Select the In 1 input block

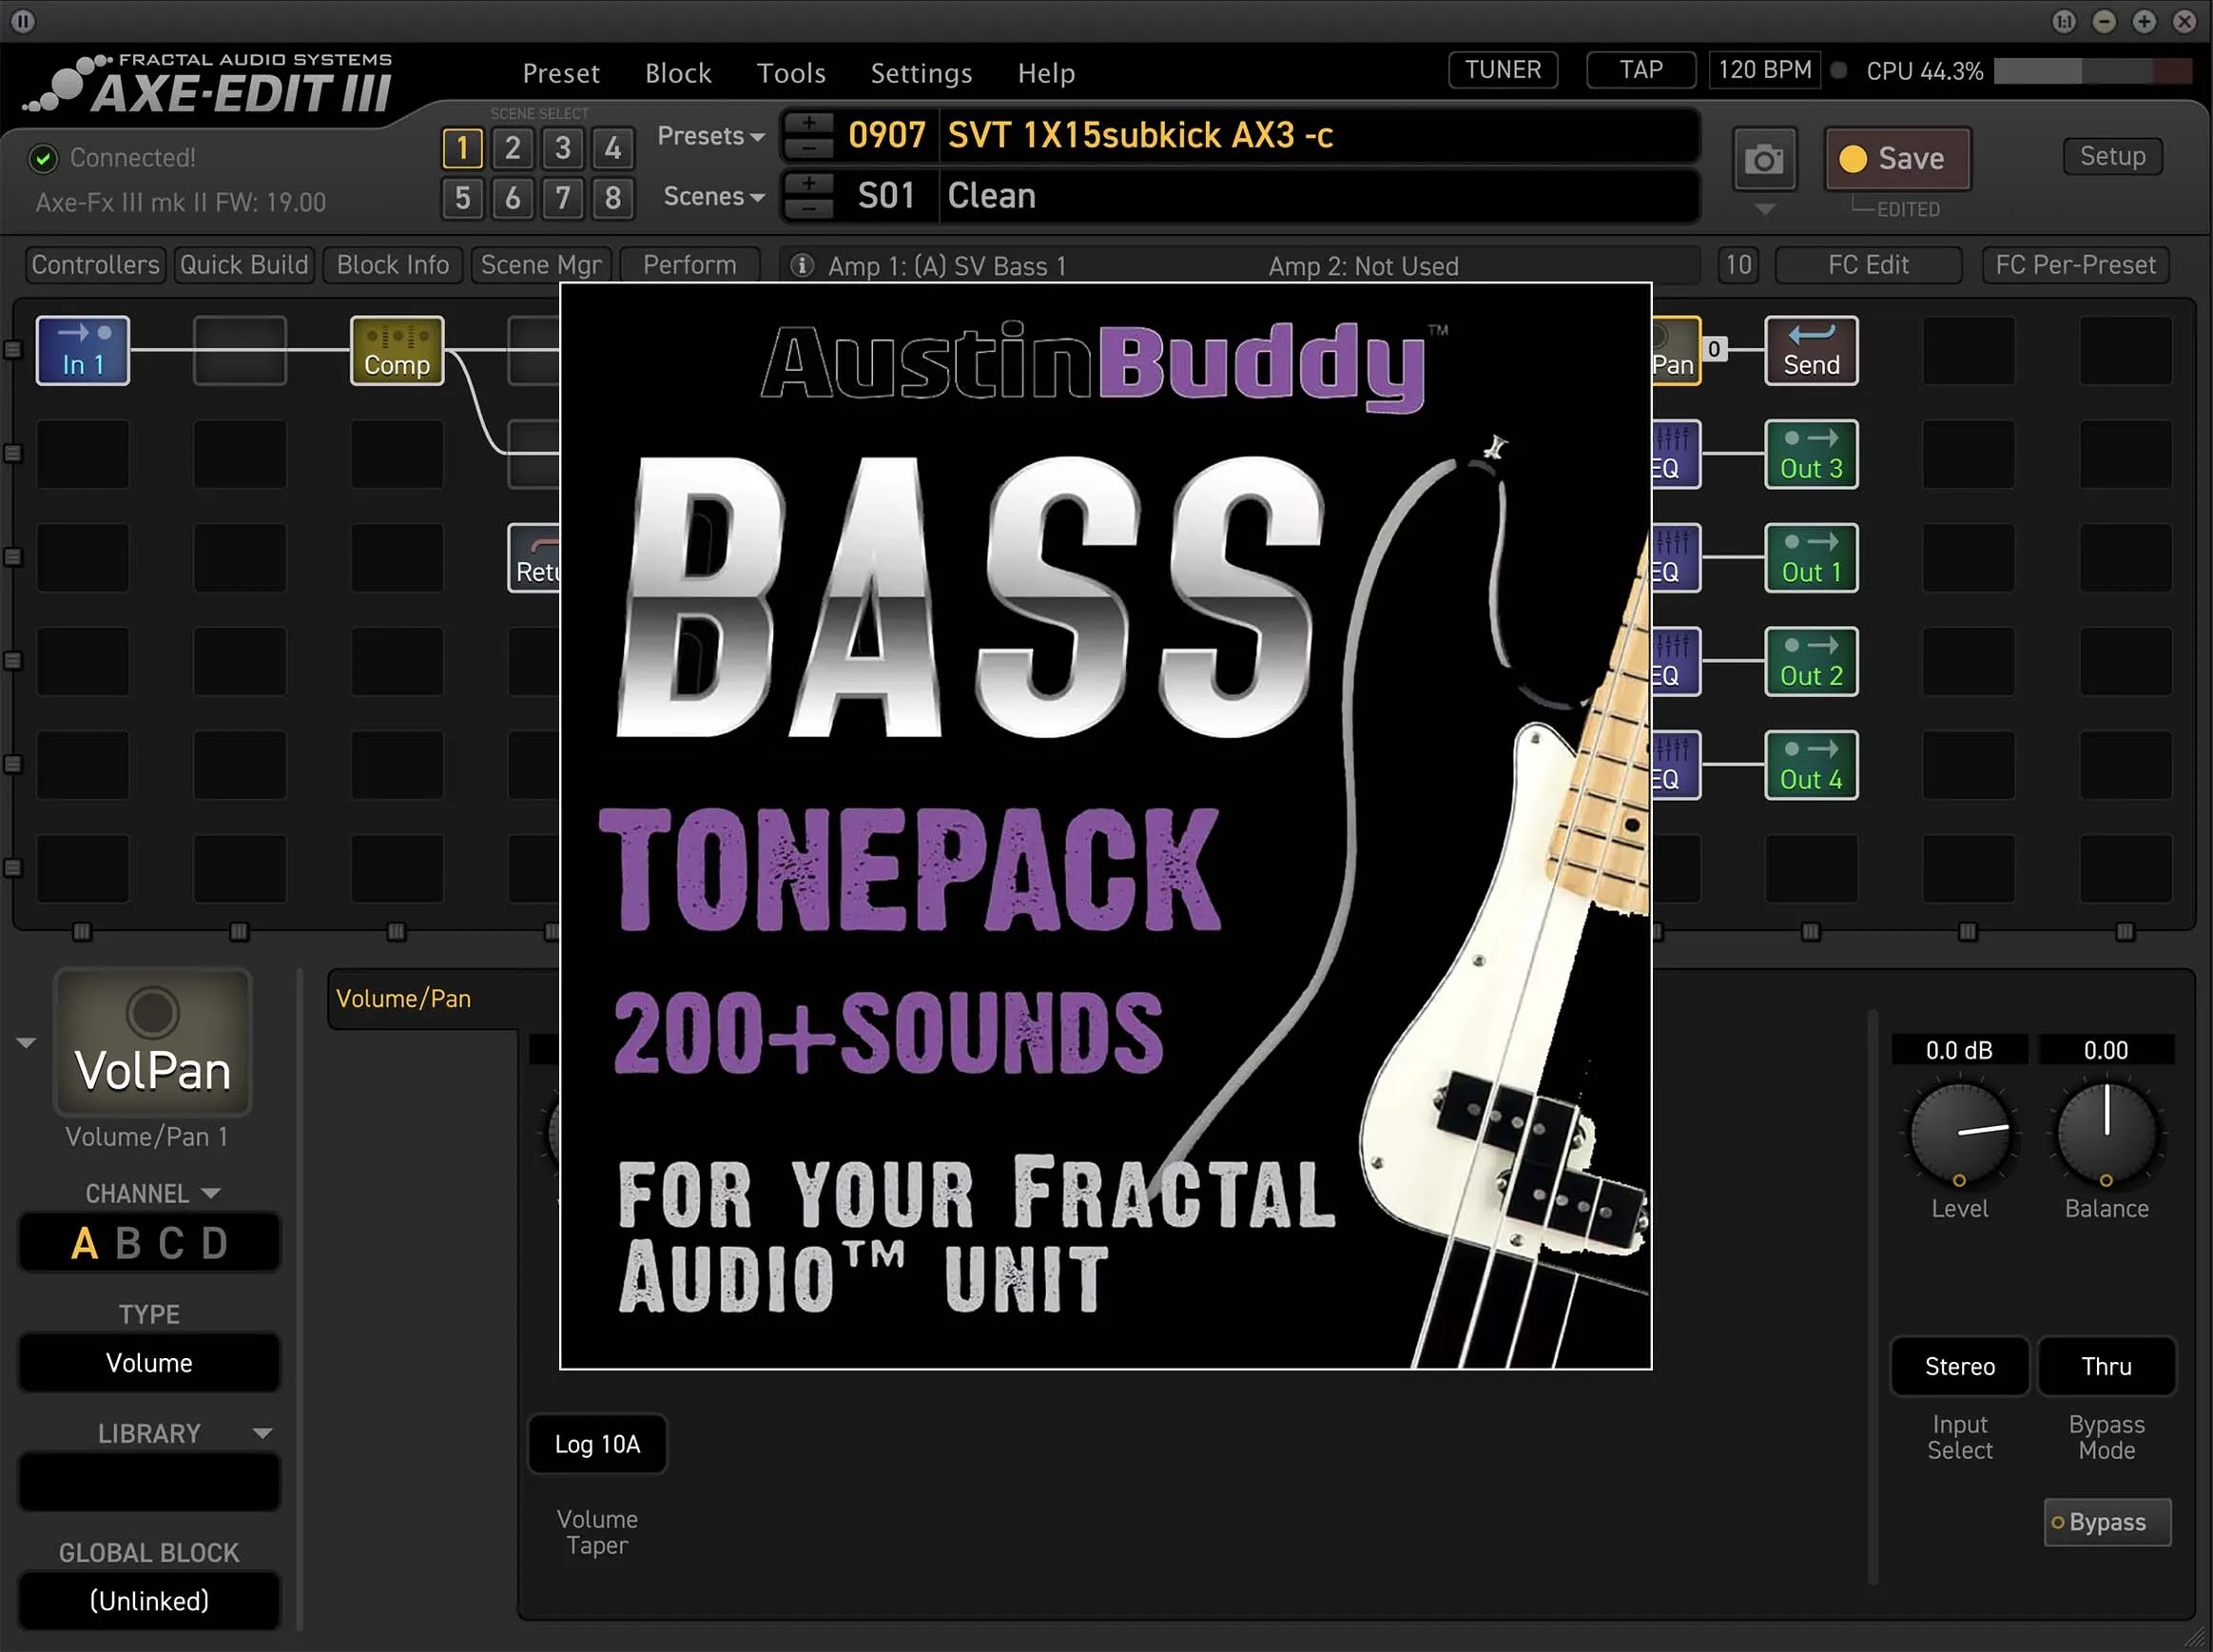(x=83, y=351)
